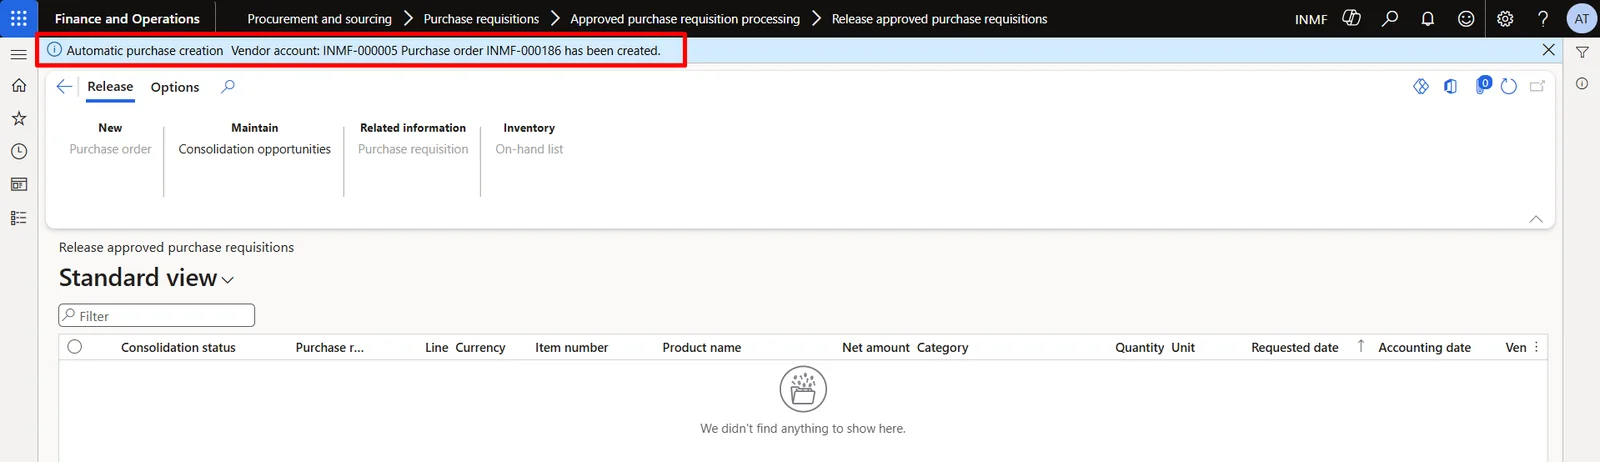Sort by Purchase requisition column header
The width and height of the screenshot is (1600, 462).
click(x=330, y=348)
